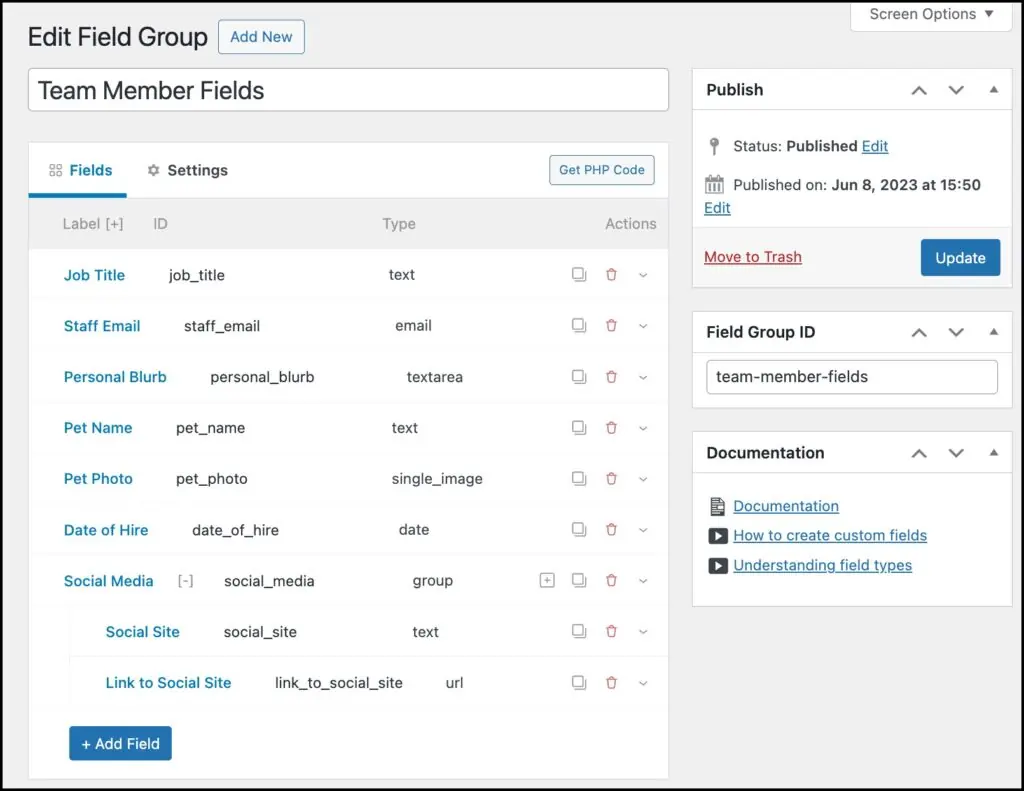The height and width of the screenshot is (791, 1024).
Task: Switch to the Settings tab
Action: pyautogui.click(x=187, y=170)
